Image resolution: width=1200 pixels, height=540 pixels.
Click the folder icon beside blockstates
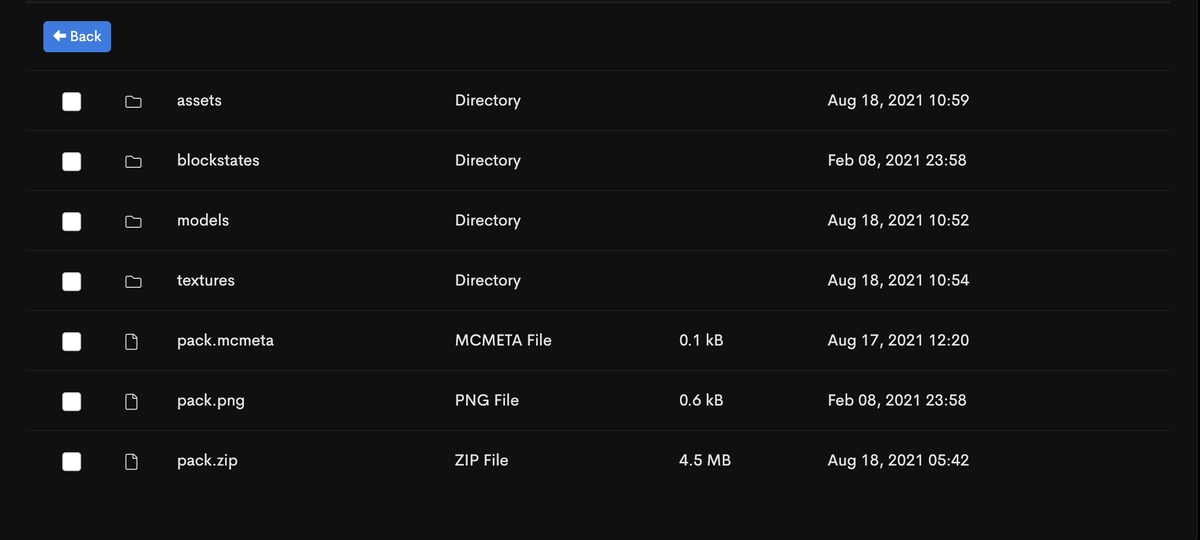[132, 161]
